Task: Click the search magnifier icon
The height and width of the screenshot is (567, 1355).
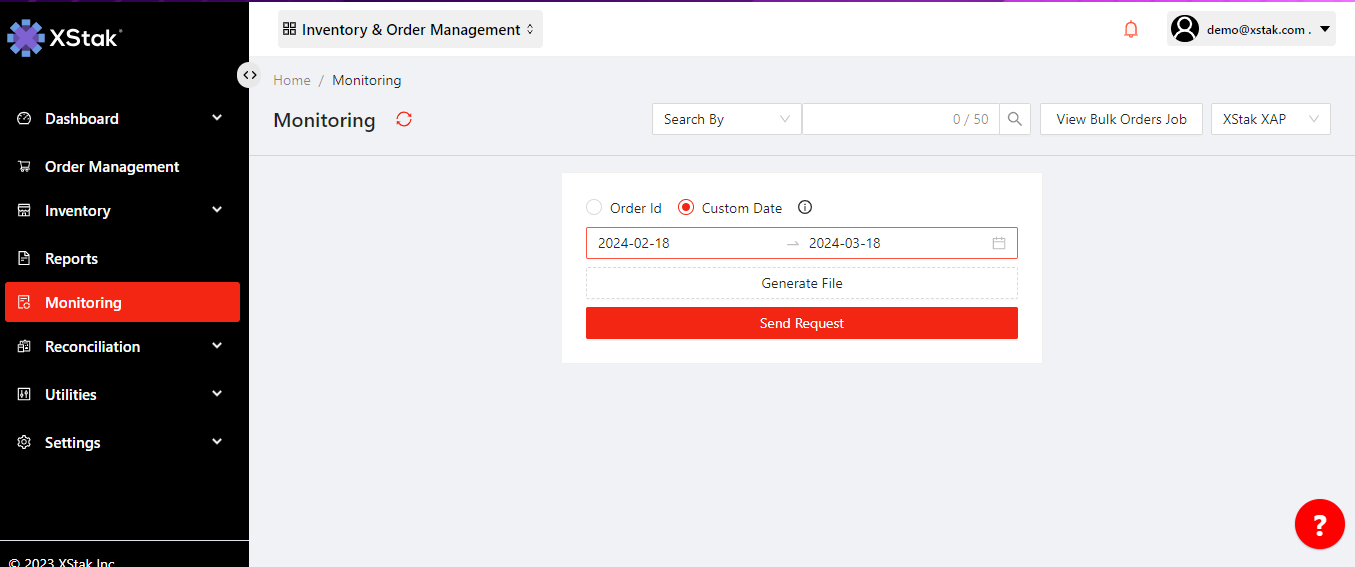Action: 1014,119
